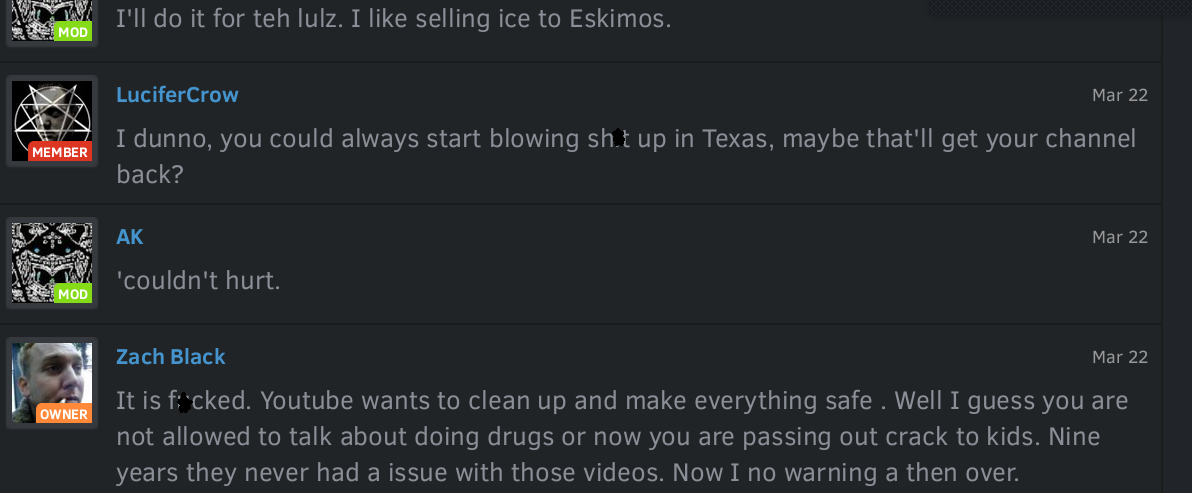Open AK's avatar beside 'couldn't hurt' comment
The image size is (1192, 493).
click(x=52, y=263)
